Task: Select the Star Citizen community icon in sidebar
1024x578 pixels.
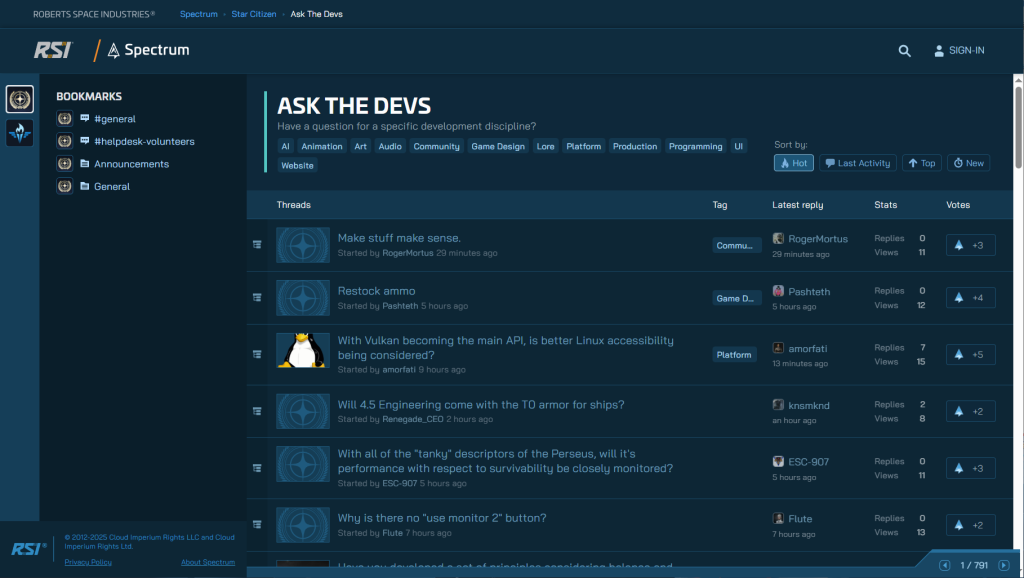Action: click(x=20, y=99)
